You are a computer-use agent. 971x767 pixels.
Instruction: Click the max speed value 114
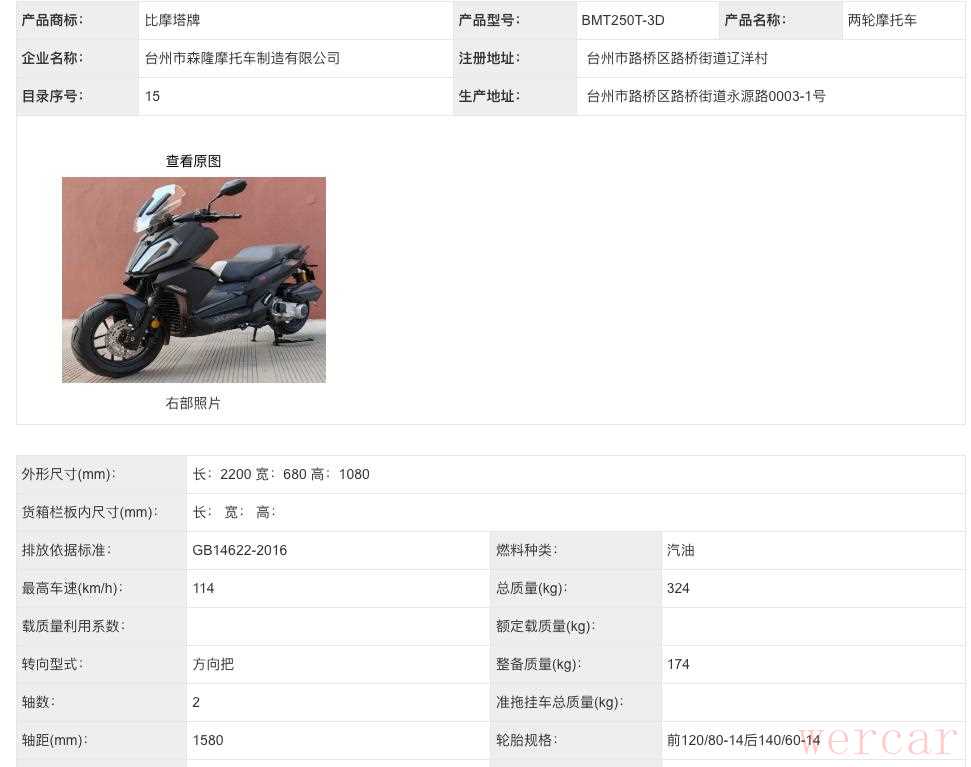click(203, 588)
